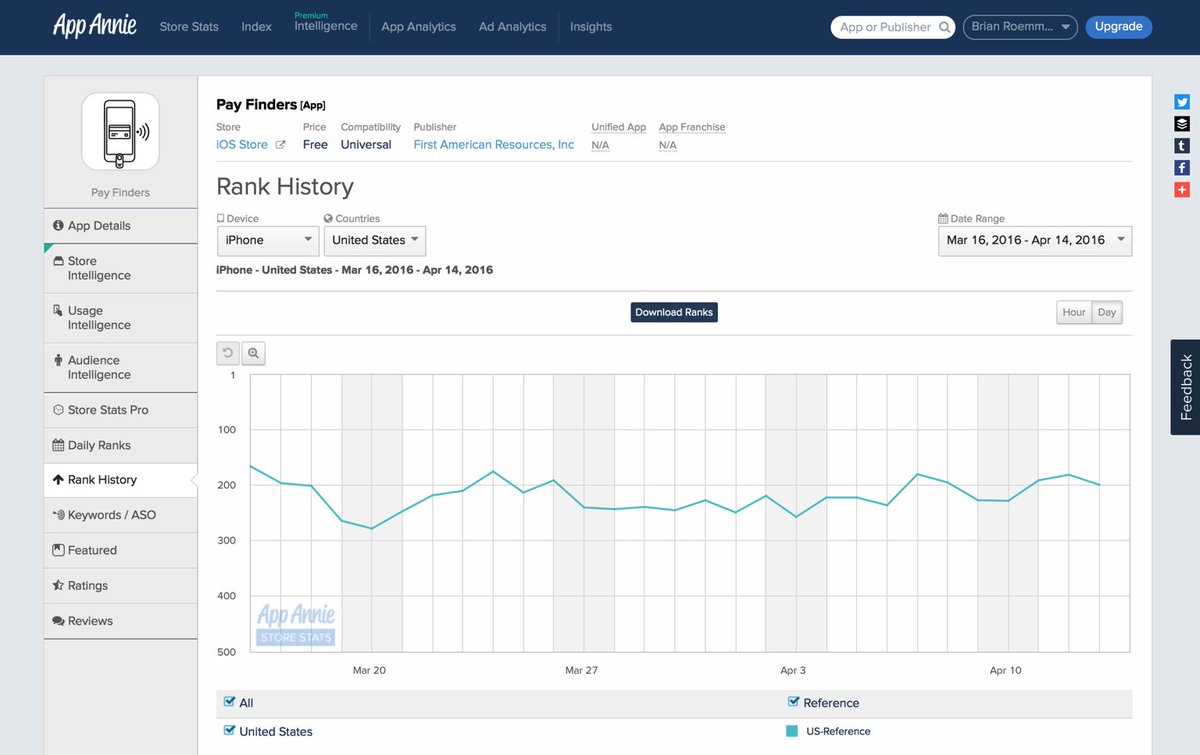Share via the Tumblr icon
This screenshot has height=755, width=1200.
point(1182,146)
